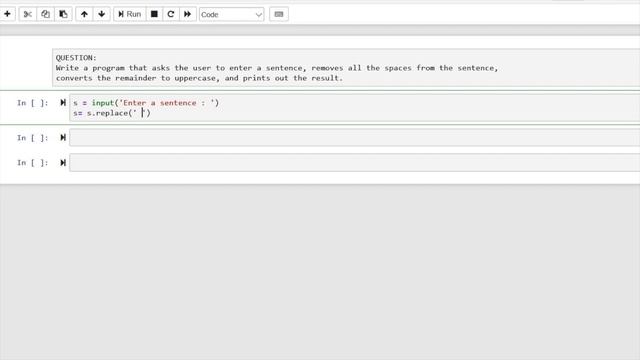Screen dimensions: 640x360
Task: Insert a new cell with the plus icon
Action: pyautogui.click(x=7, y=14)
